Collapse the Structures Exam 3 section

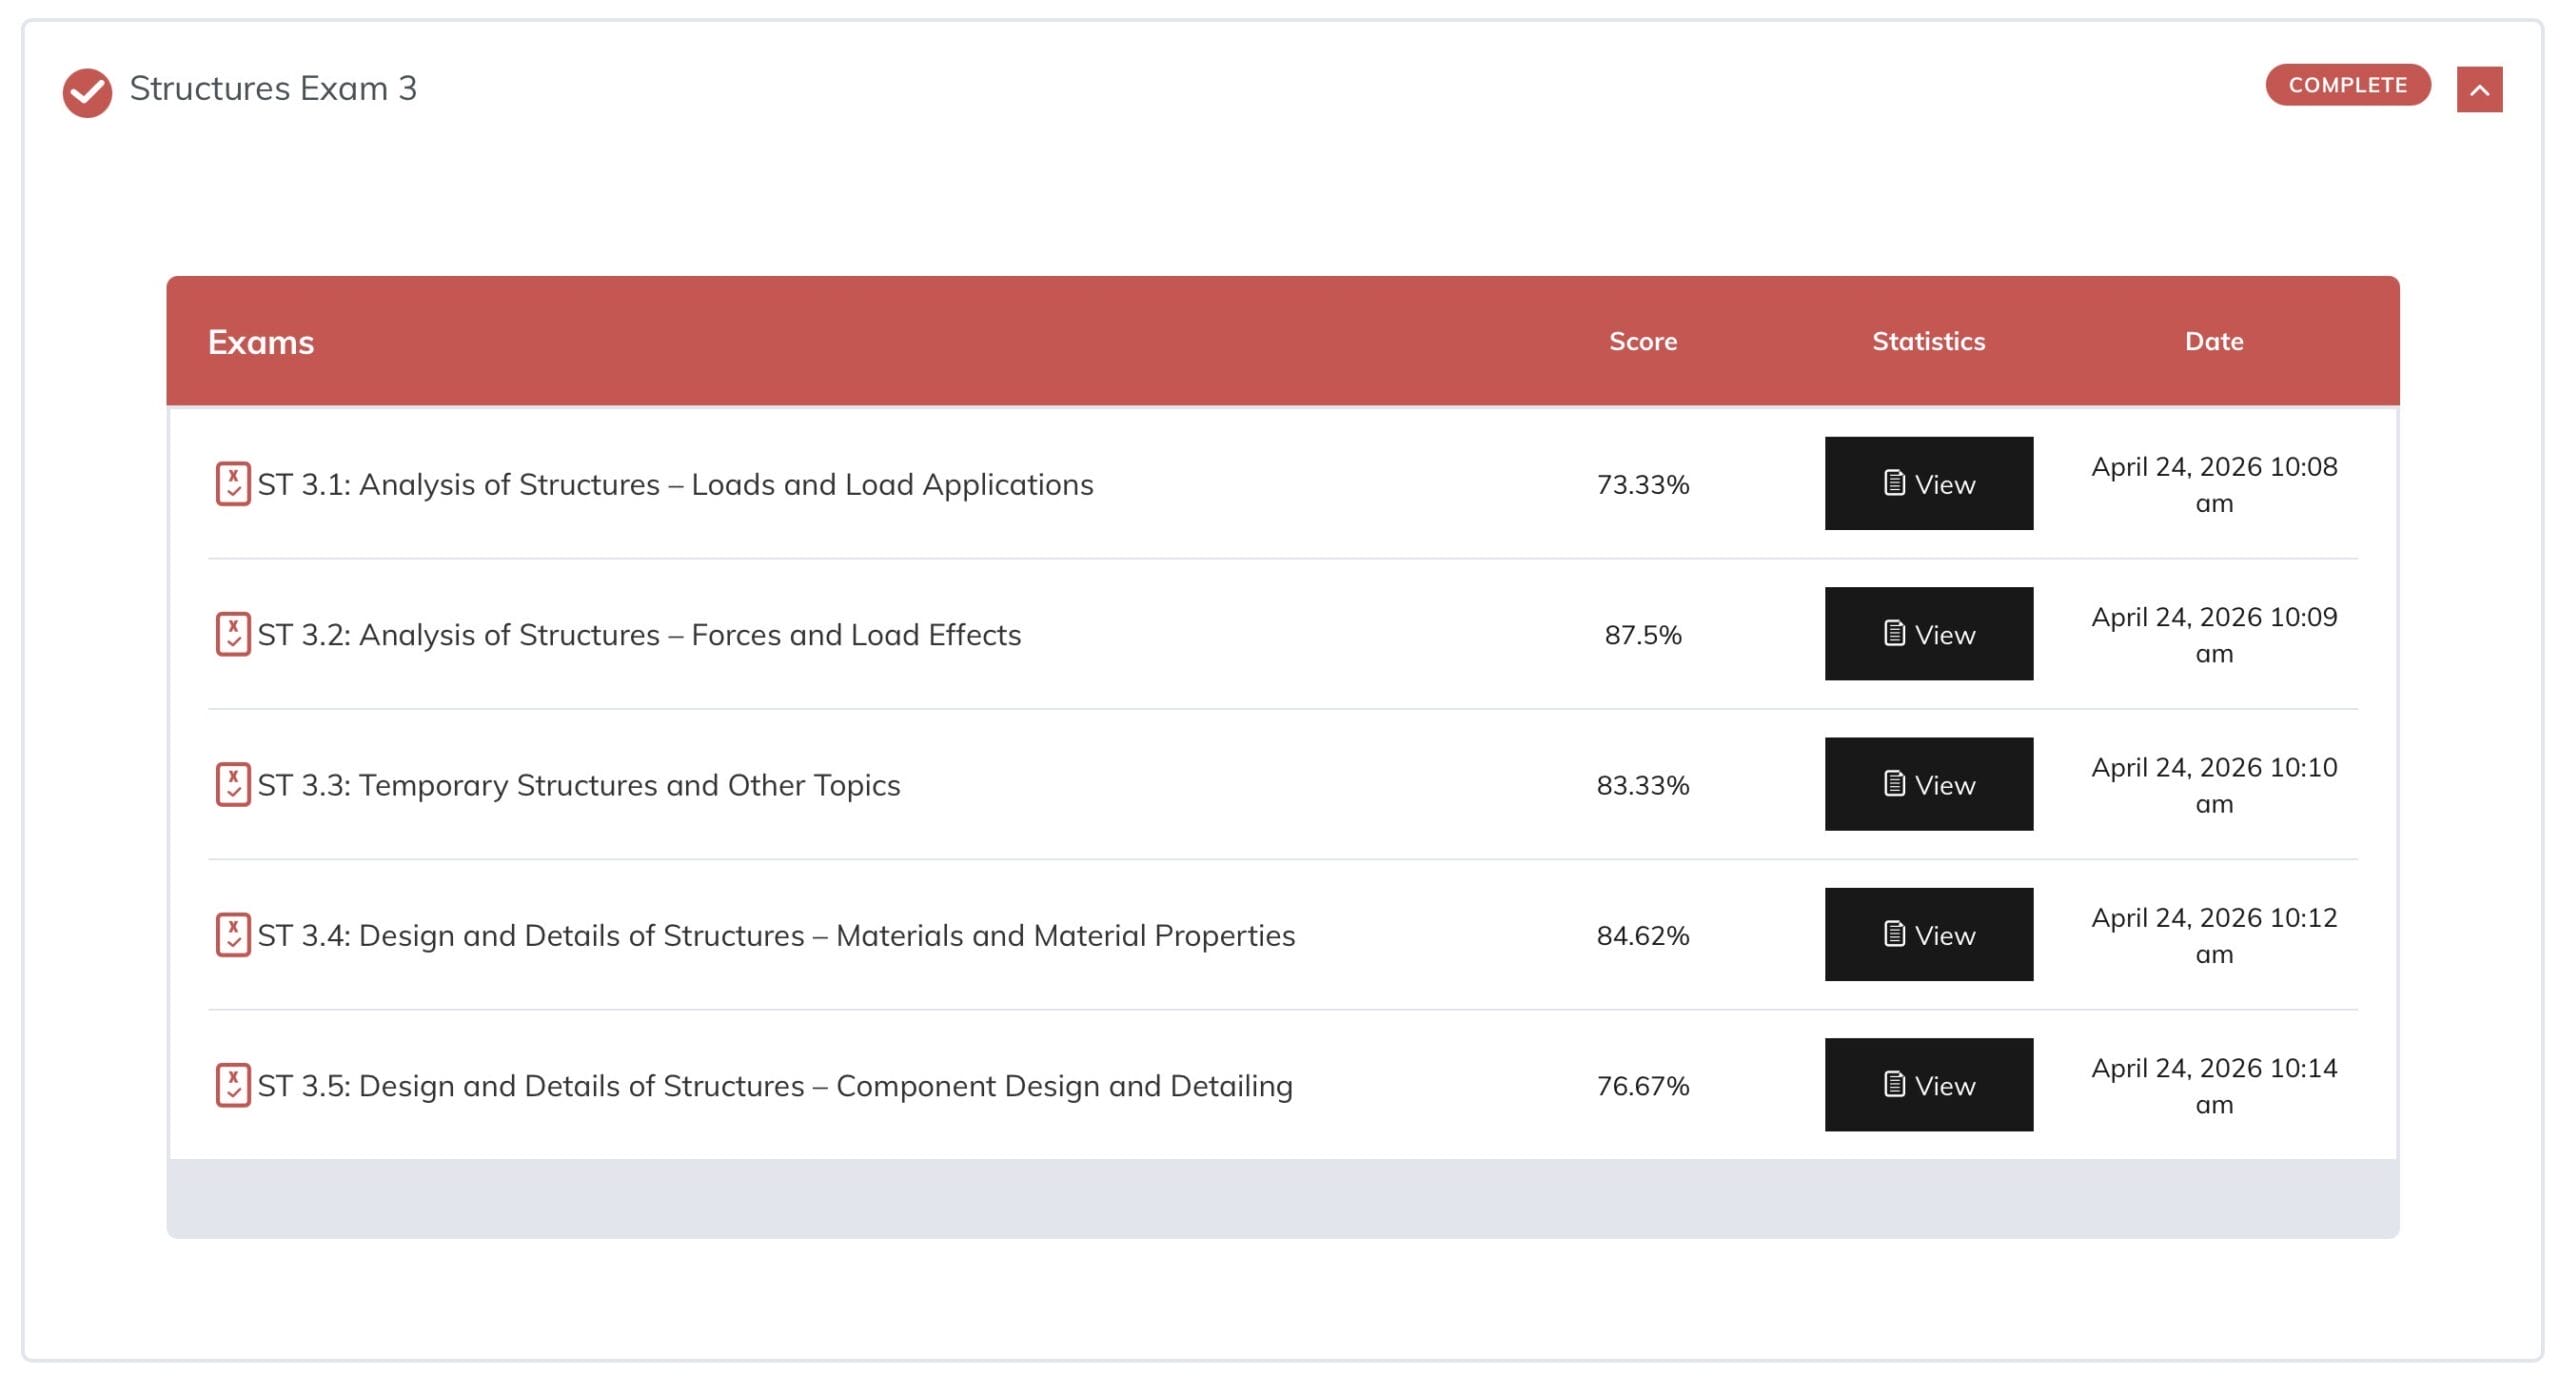(2479, 90)
